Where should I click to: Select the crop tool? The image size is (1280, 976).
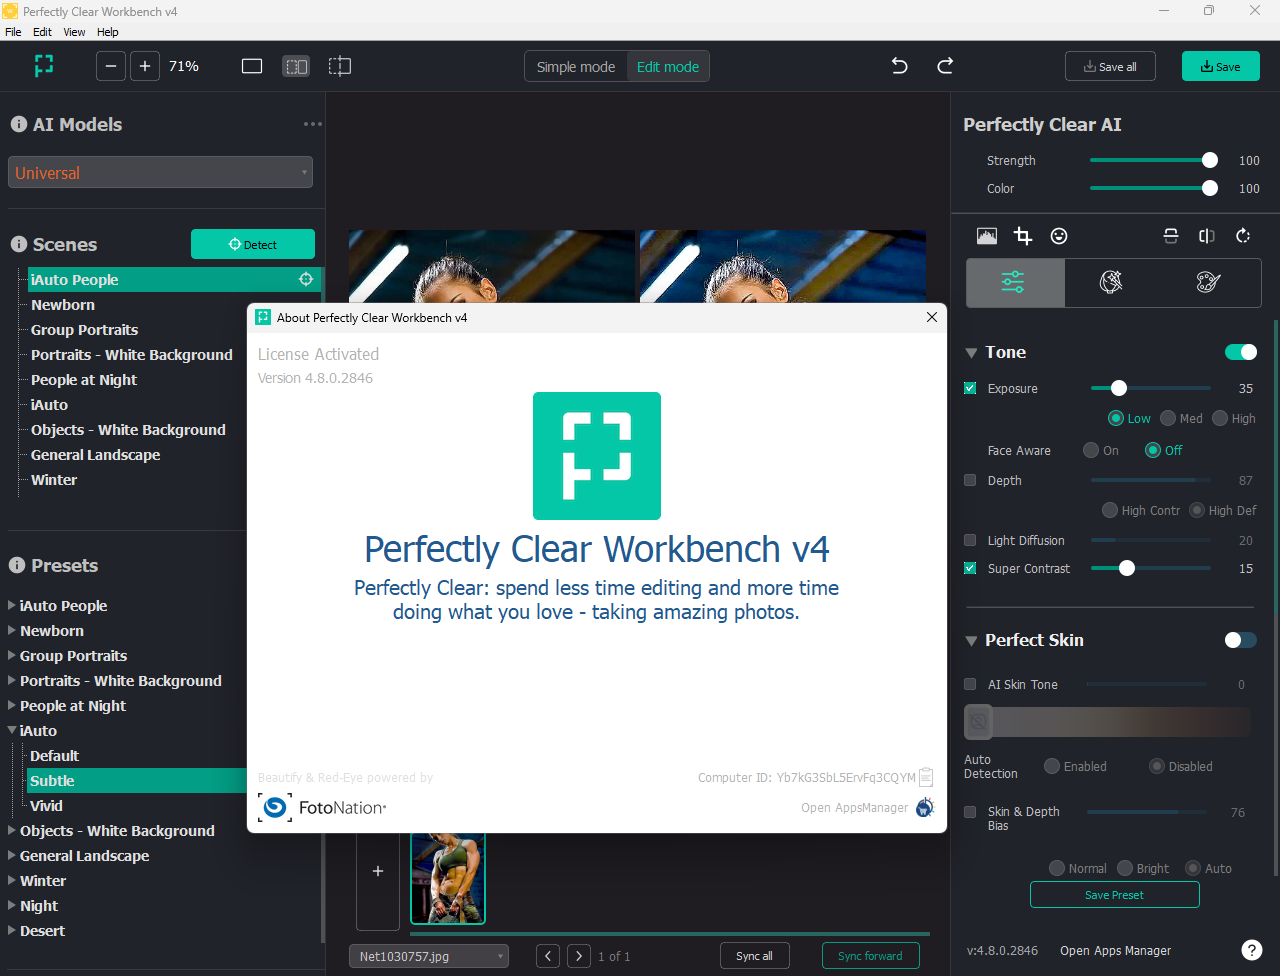pos(1023,236)
